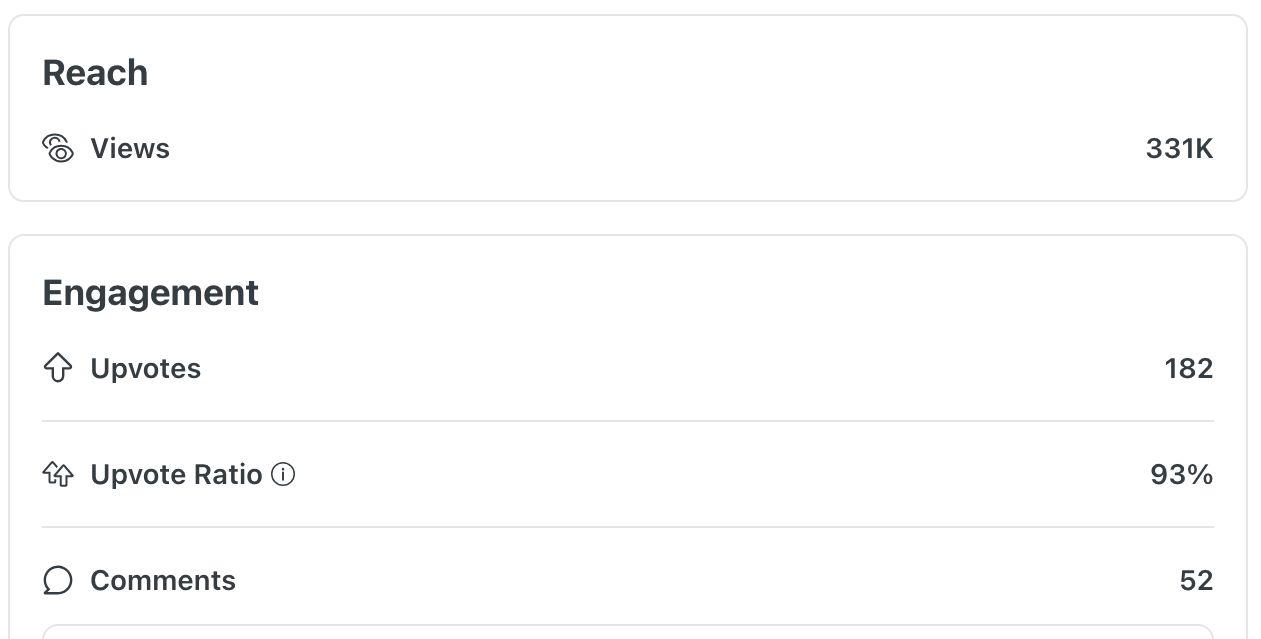Click the Reach section heading
The image size is (1261, 639).
pos(95,73)
